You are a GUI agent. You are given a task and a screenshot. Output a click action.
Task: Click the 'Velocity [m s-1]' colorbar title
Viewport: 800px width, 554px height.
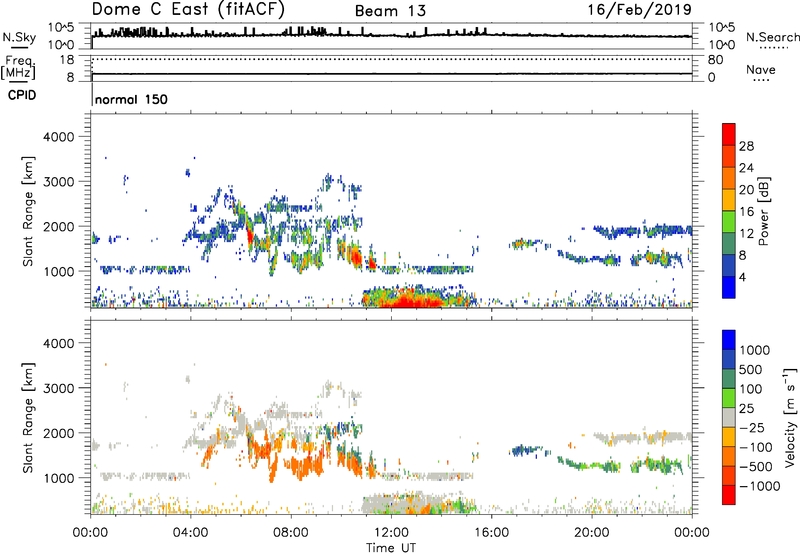(x=790, y=417)
